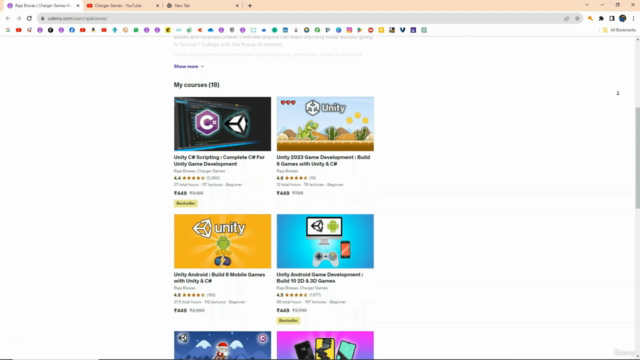
Task: Click Bestseller badge under Unity Android Game Development
Action: pos(288,320)
